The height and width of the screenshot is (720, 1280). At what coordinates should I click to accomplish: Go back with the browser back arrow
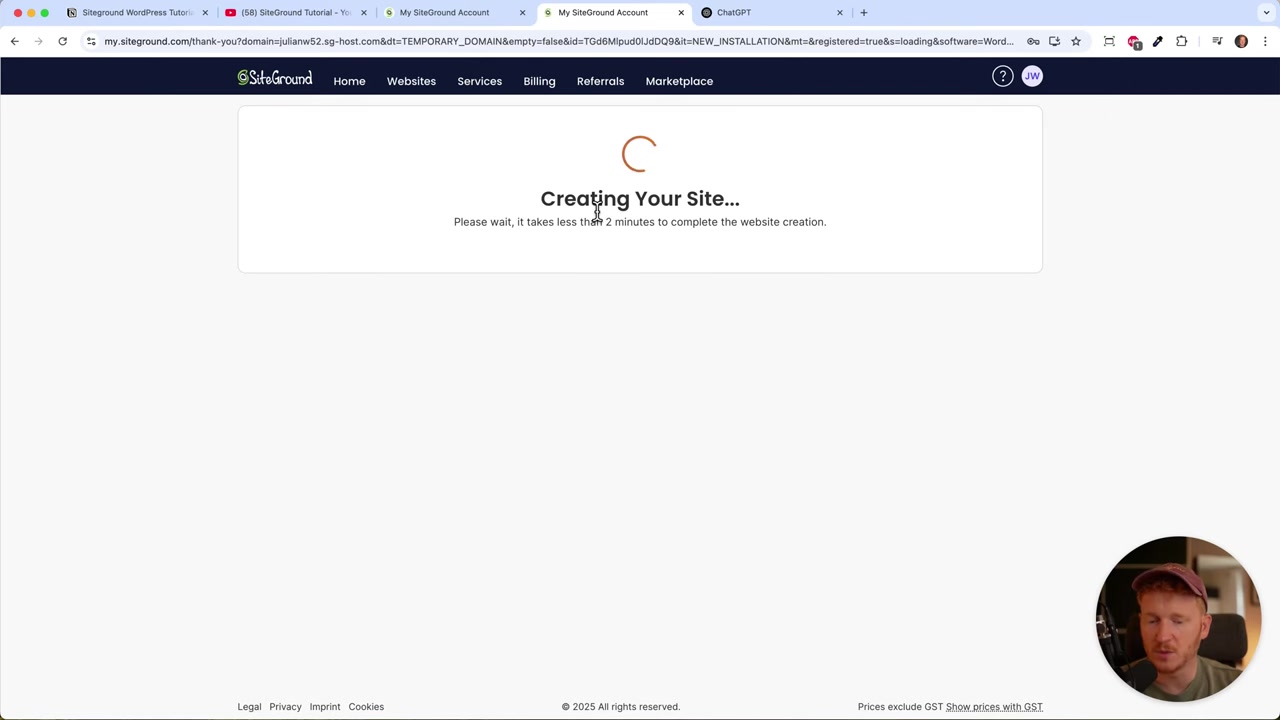(x=14, y=41)
